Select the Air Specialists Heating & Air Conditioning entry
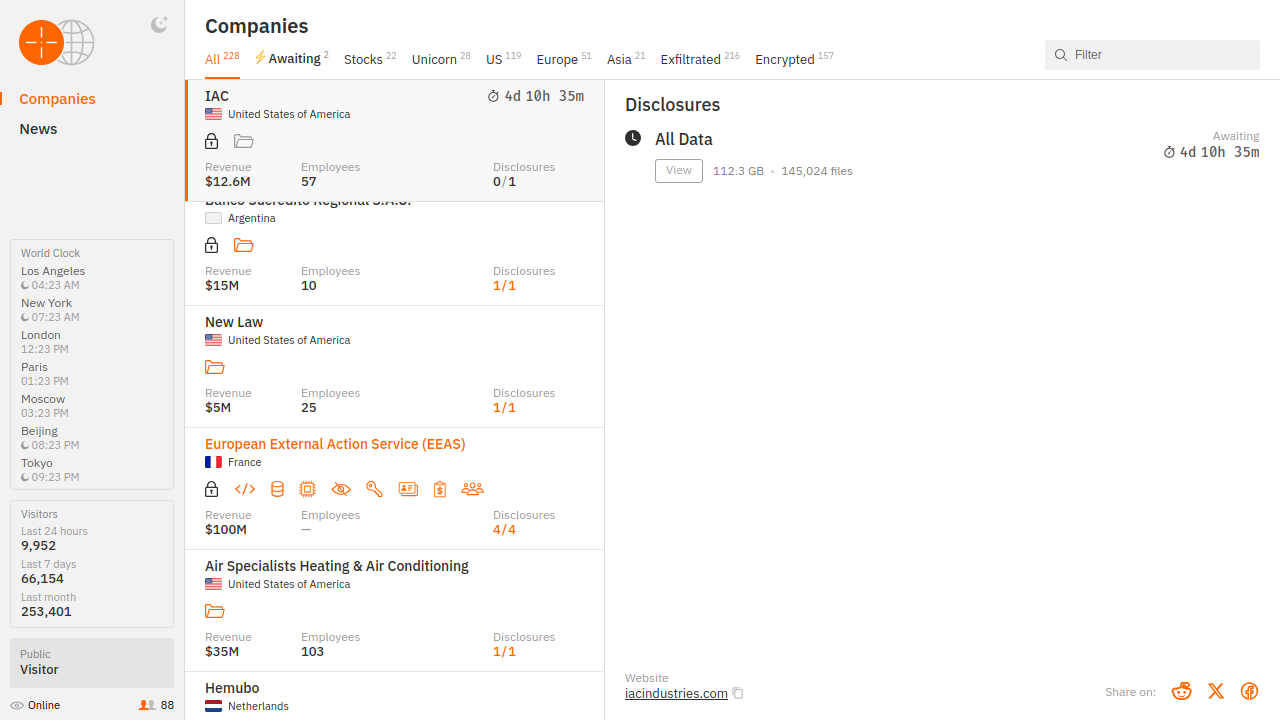The height and width of the screenshot is (720, 1280). [x=336, y=566]
